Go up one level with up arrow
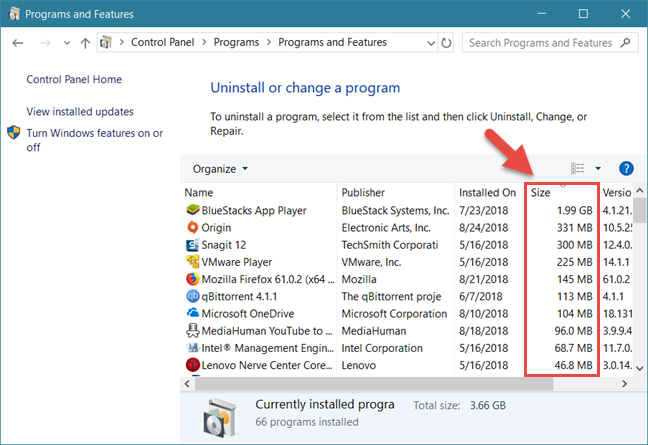The width and height of the screenshot is (648, 445). coord(85,43)
